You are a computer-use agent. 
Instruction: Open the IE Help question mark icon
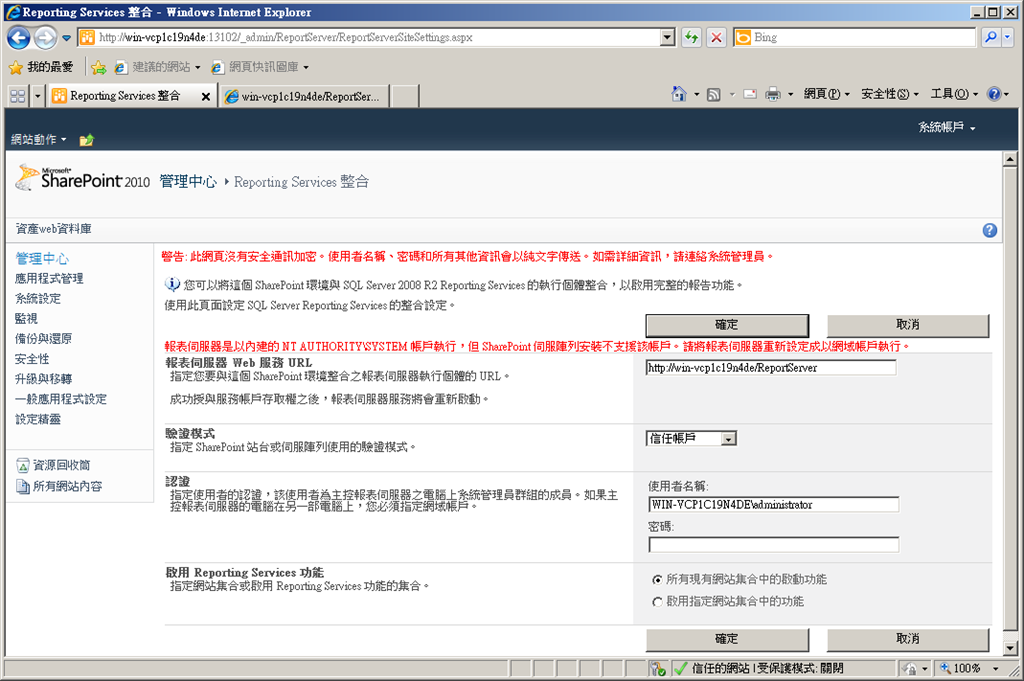[994, 95]
